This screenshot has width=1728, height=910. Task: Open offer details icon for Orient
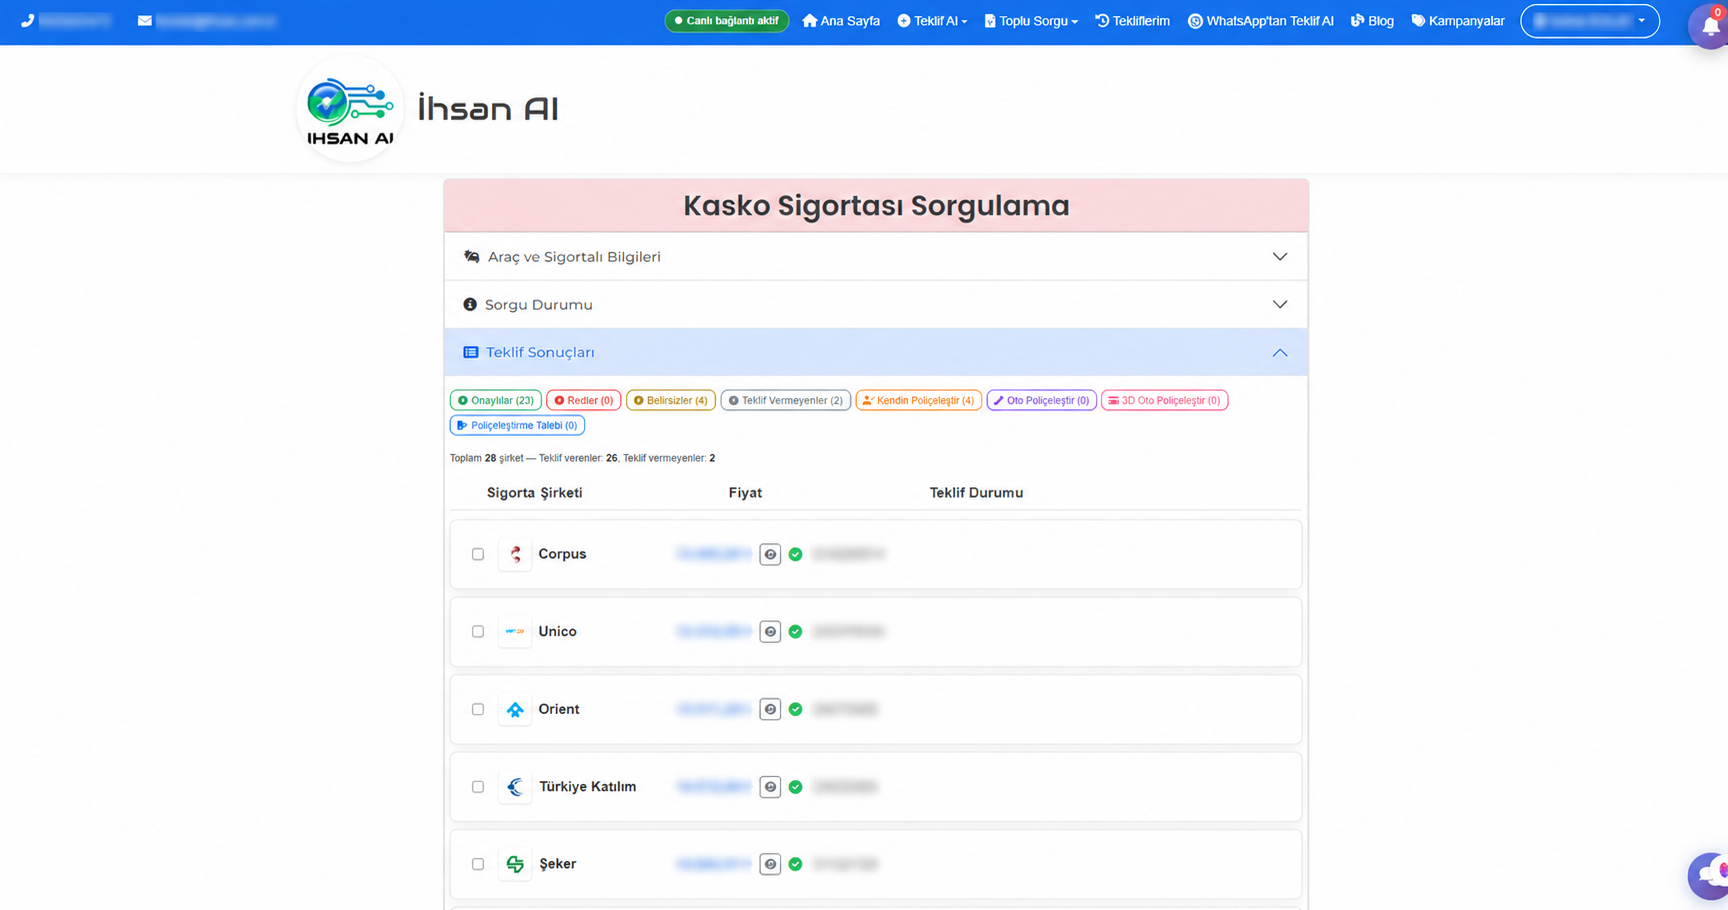coord(770,709)
